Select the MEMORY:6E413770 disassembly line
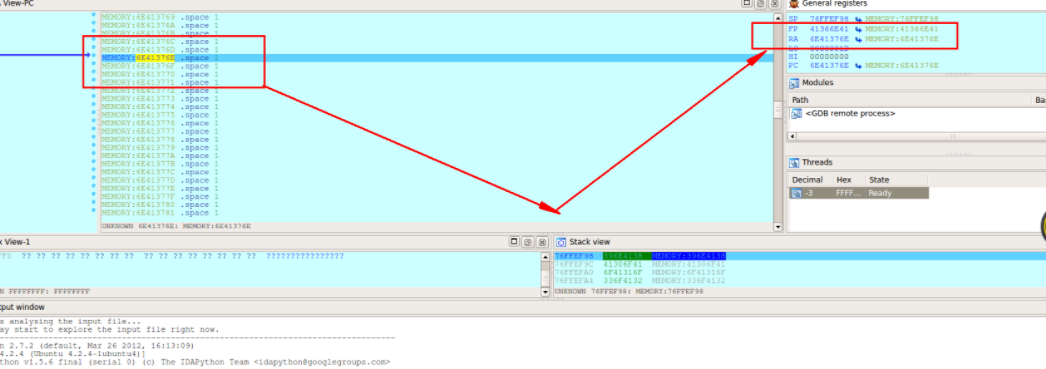This screenshot has width=1046, height=369. pyautogui.click(x=159, y=74)
